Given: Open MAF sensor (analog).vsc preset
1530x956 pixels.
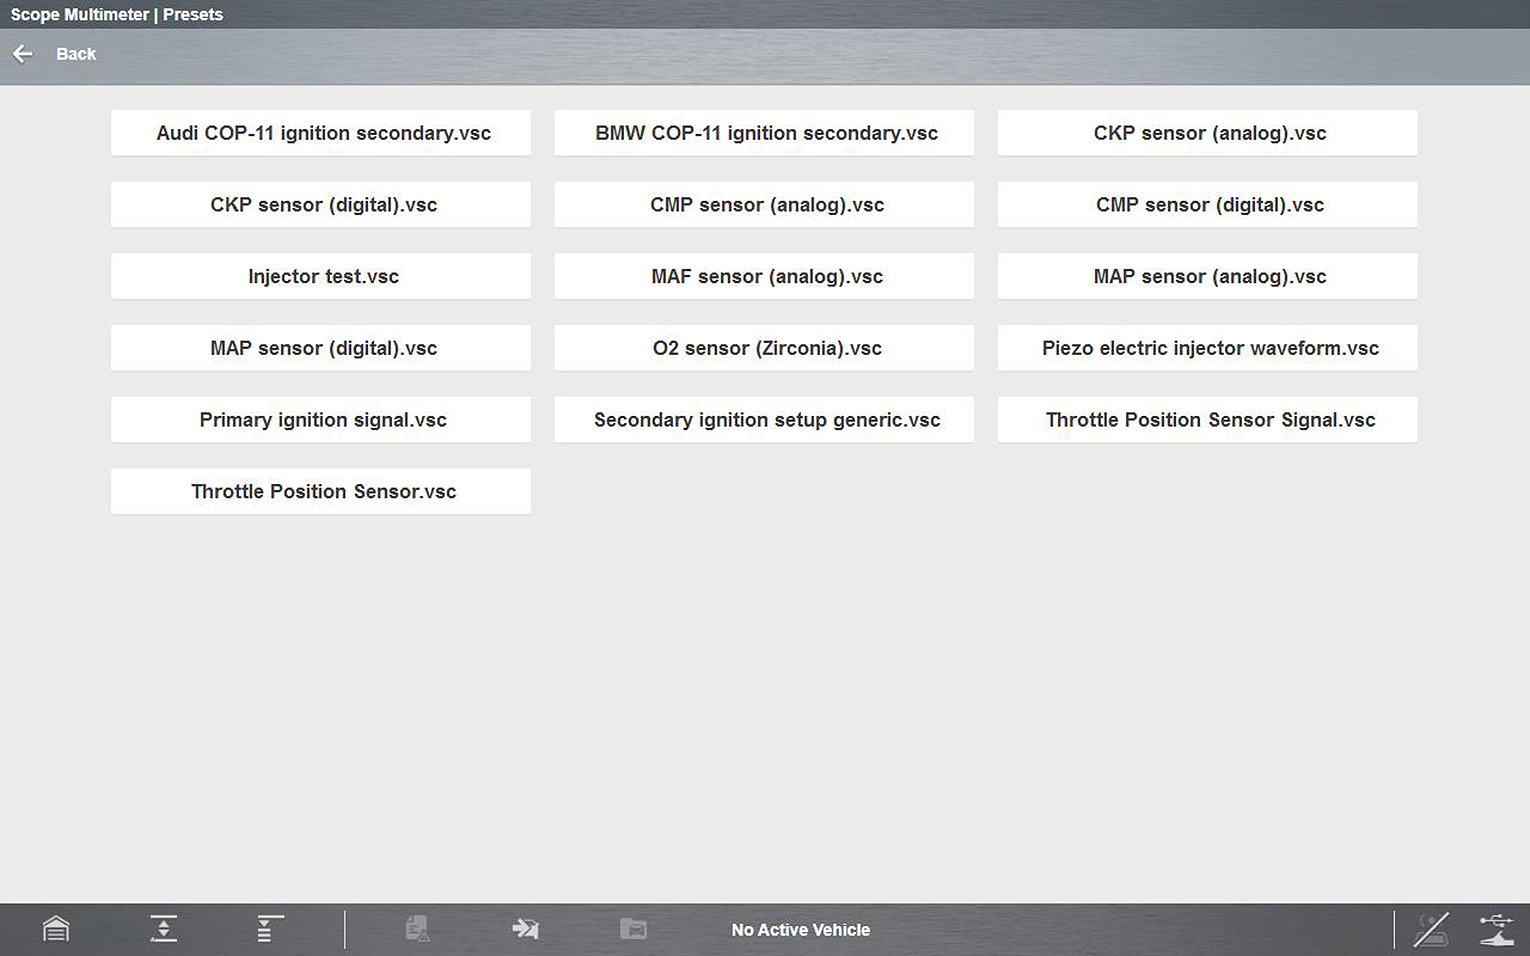Looking at the screenshot, I should 765,276.
